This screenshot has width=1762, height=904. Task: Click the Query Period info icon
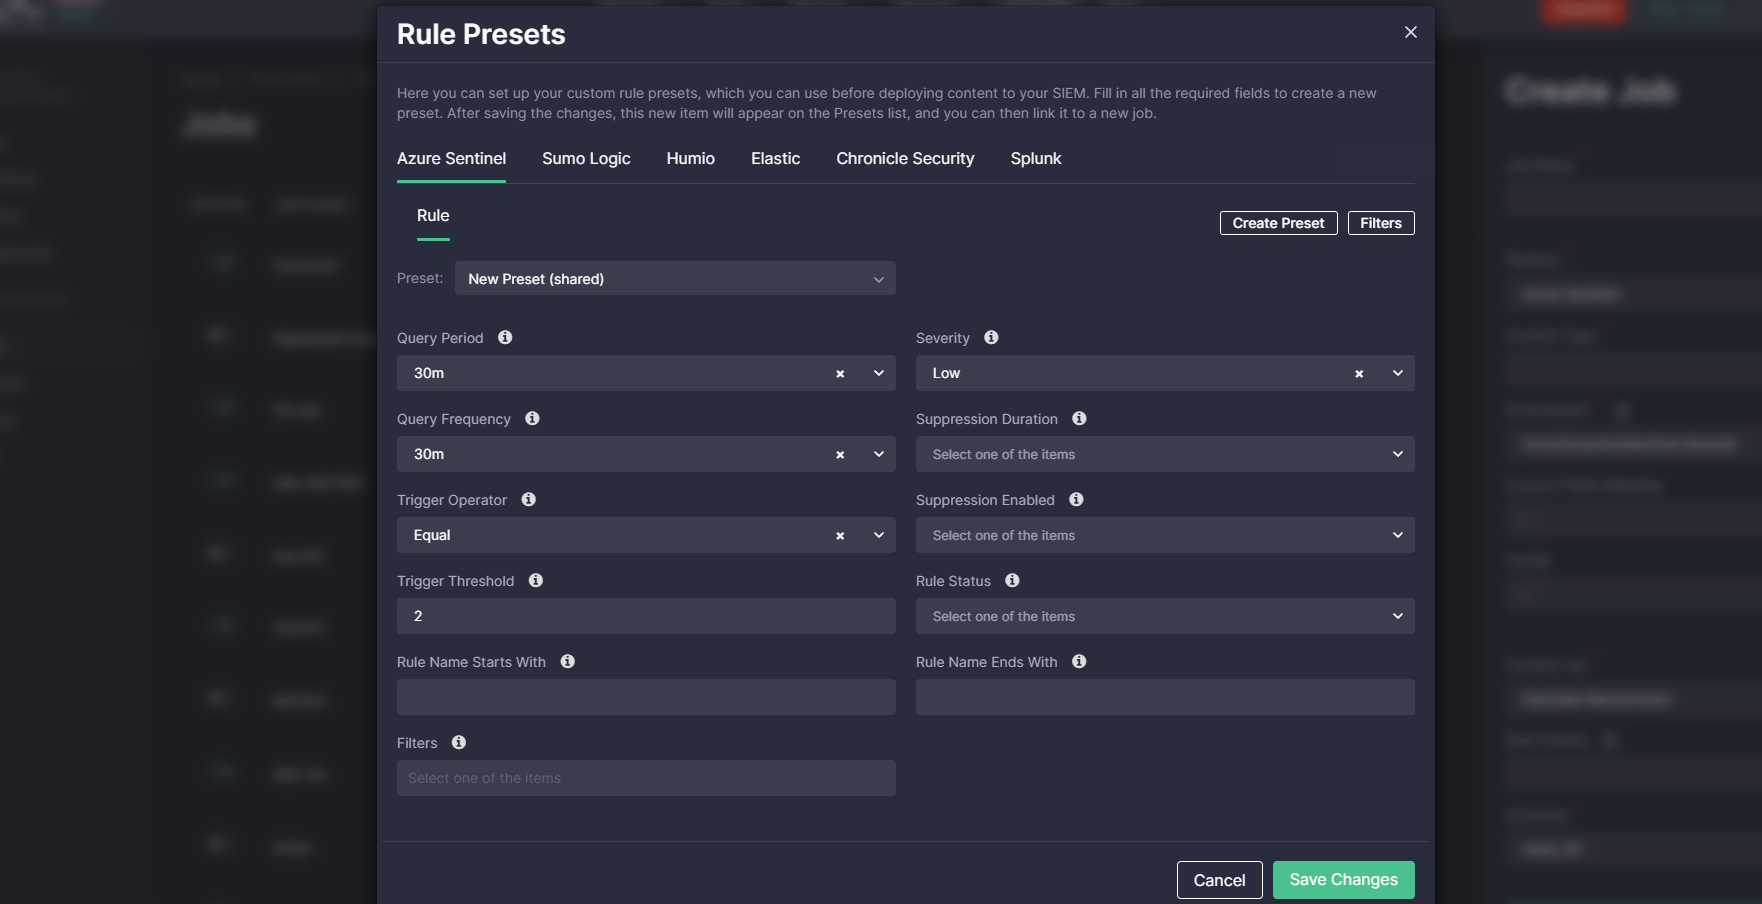coord(505,338)
